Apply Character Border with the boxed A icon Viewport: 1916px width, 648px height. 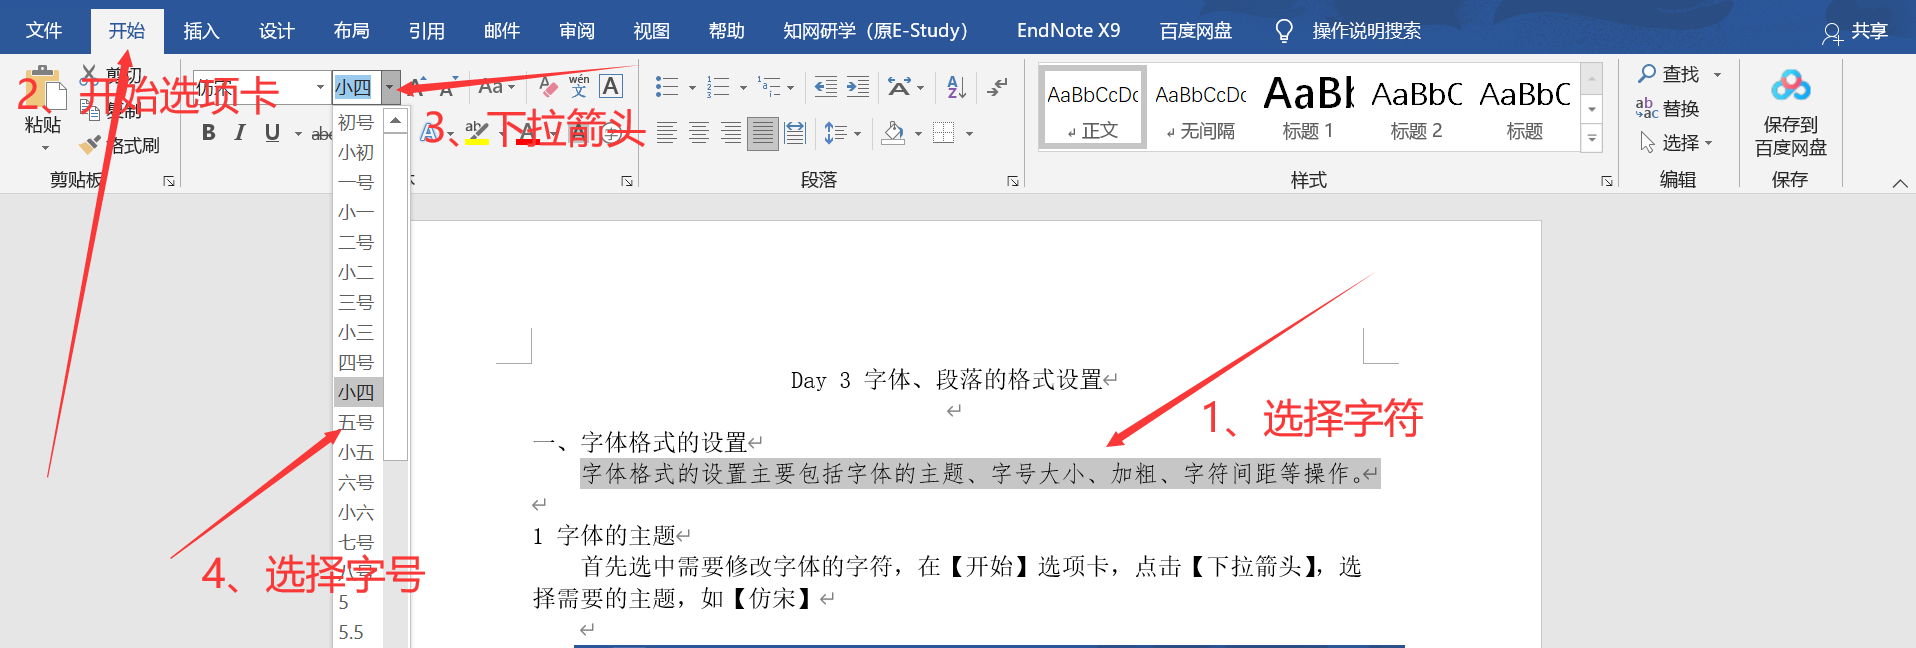[x=611, y=87]
